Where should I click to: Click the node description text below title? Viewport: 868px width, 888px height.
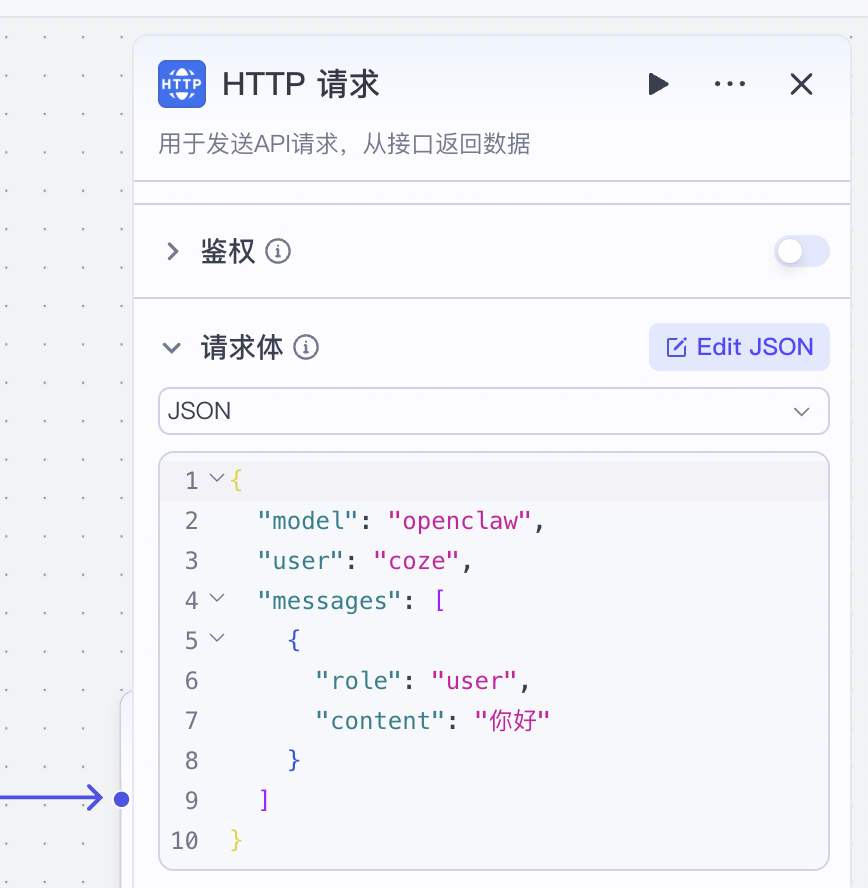click(344, 145)
